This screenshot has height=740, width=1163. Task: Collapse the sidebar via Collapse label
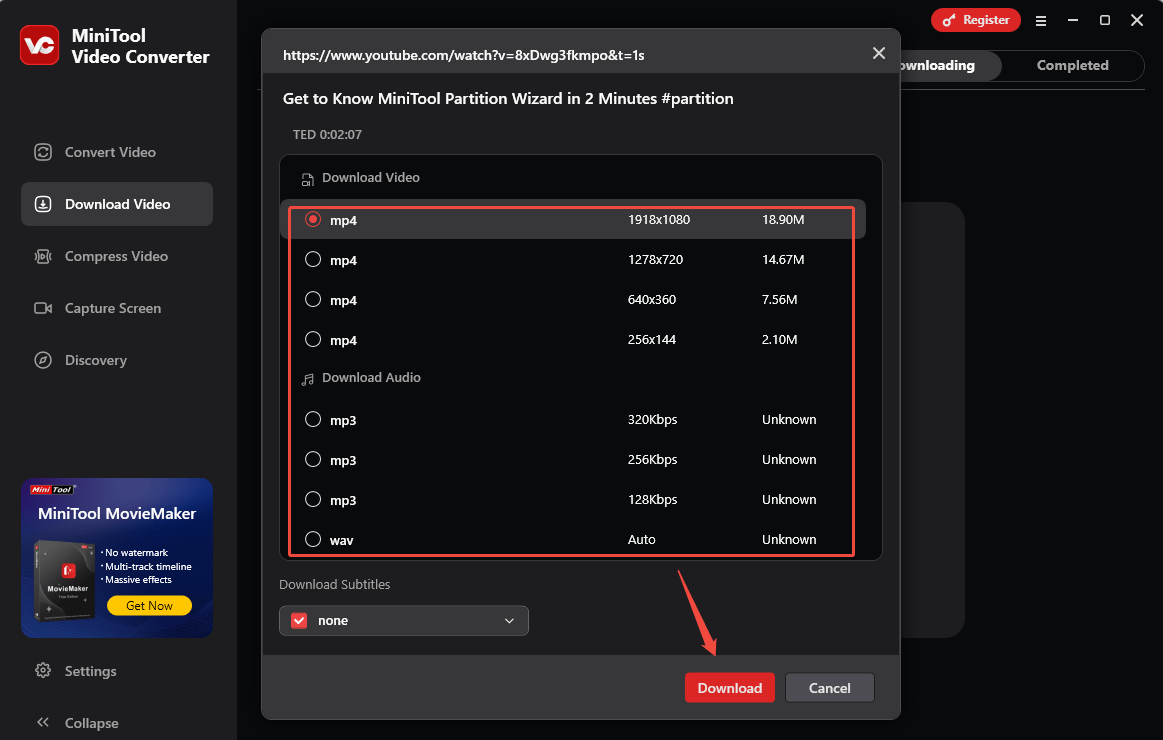91,723
